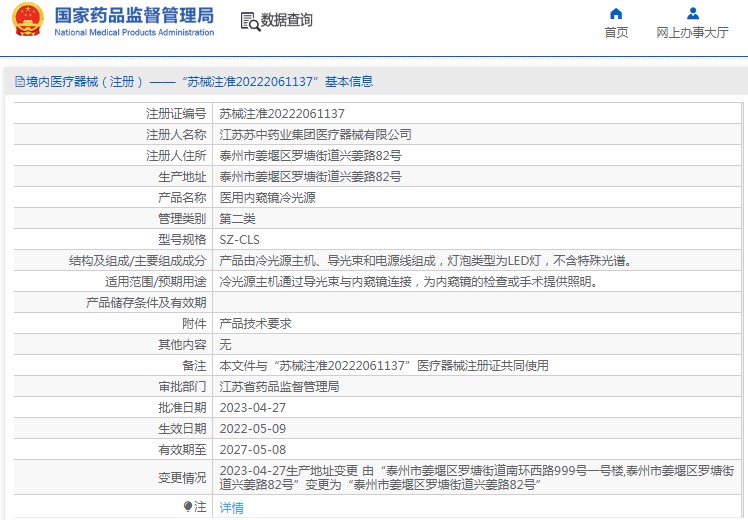Click the national emblem logo

click(x=28, y=20)
